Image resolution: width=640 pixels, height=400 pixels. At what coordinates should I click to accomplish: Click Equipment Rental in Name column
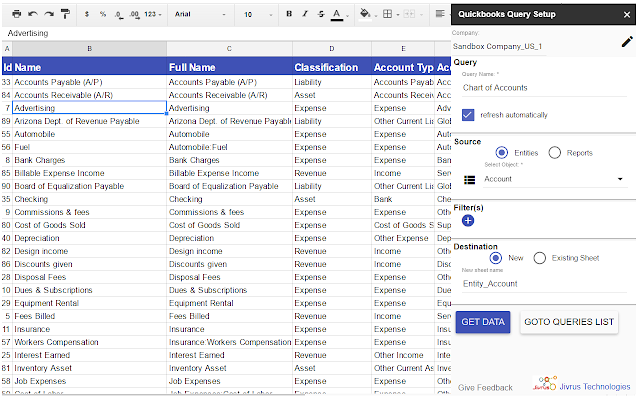click(x=89, y=304)
